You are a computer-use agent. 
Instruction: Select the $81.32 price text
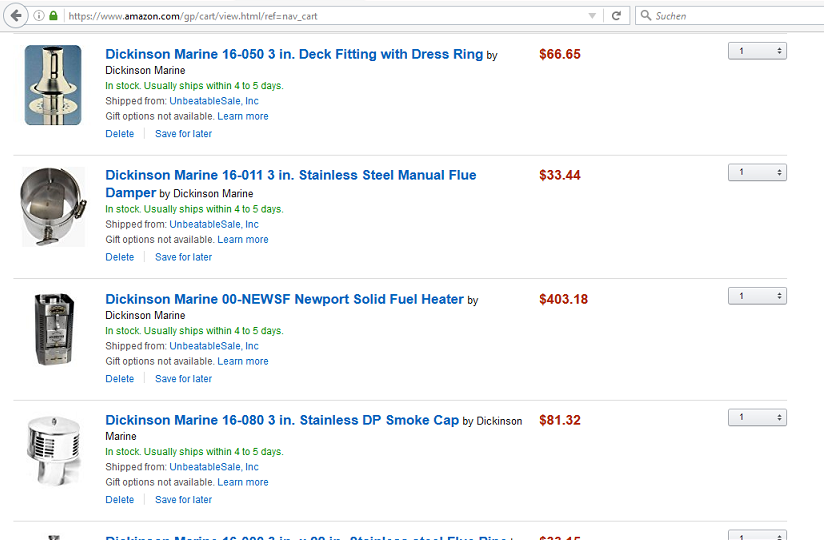[x=560, y=420]
